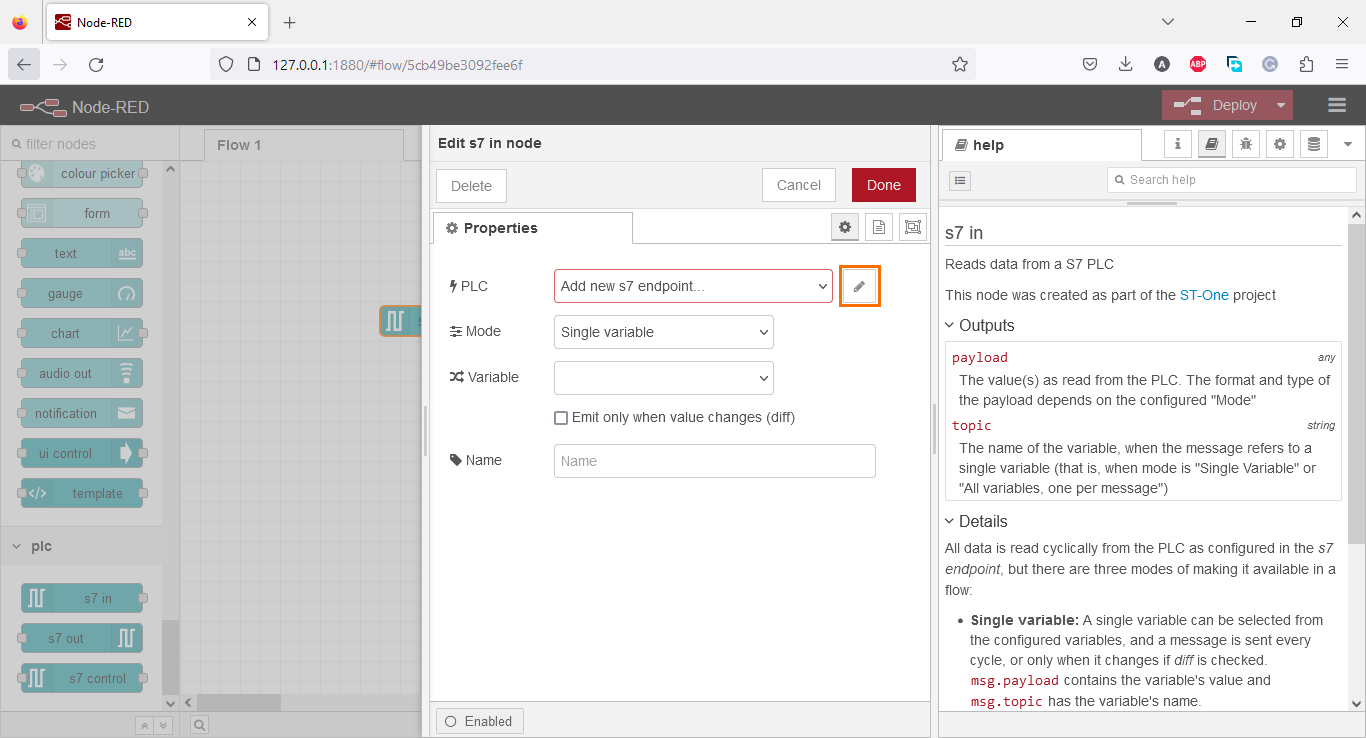Toggle the node Enabled state button
The image size is (1366, 738).
[480, 721]
